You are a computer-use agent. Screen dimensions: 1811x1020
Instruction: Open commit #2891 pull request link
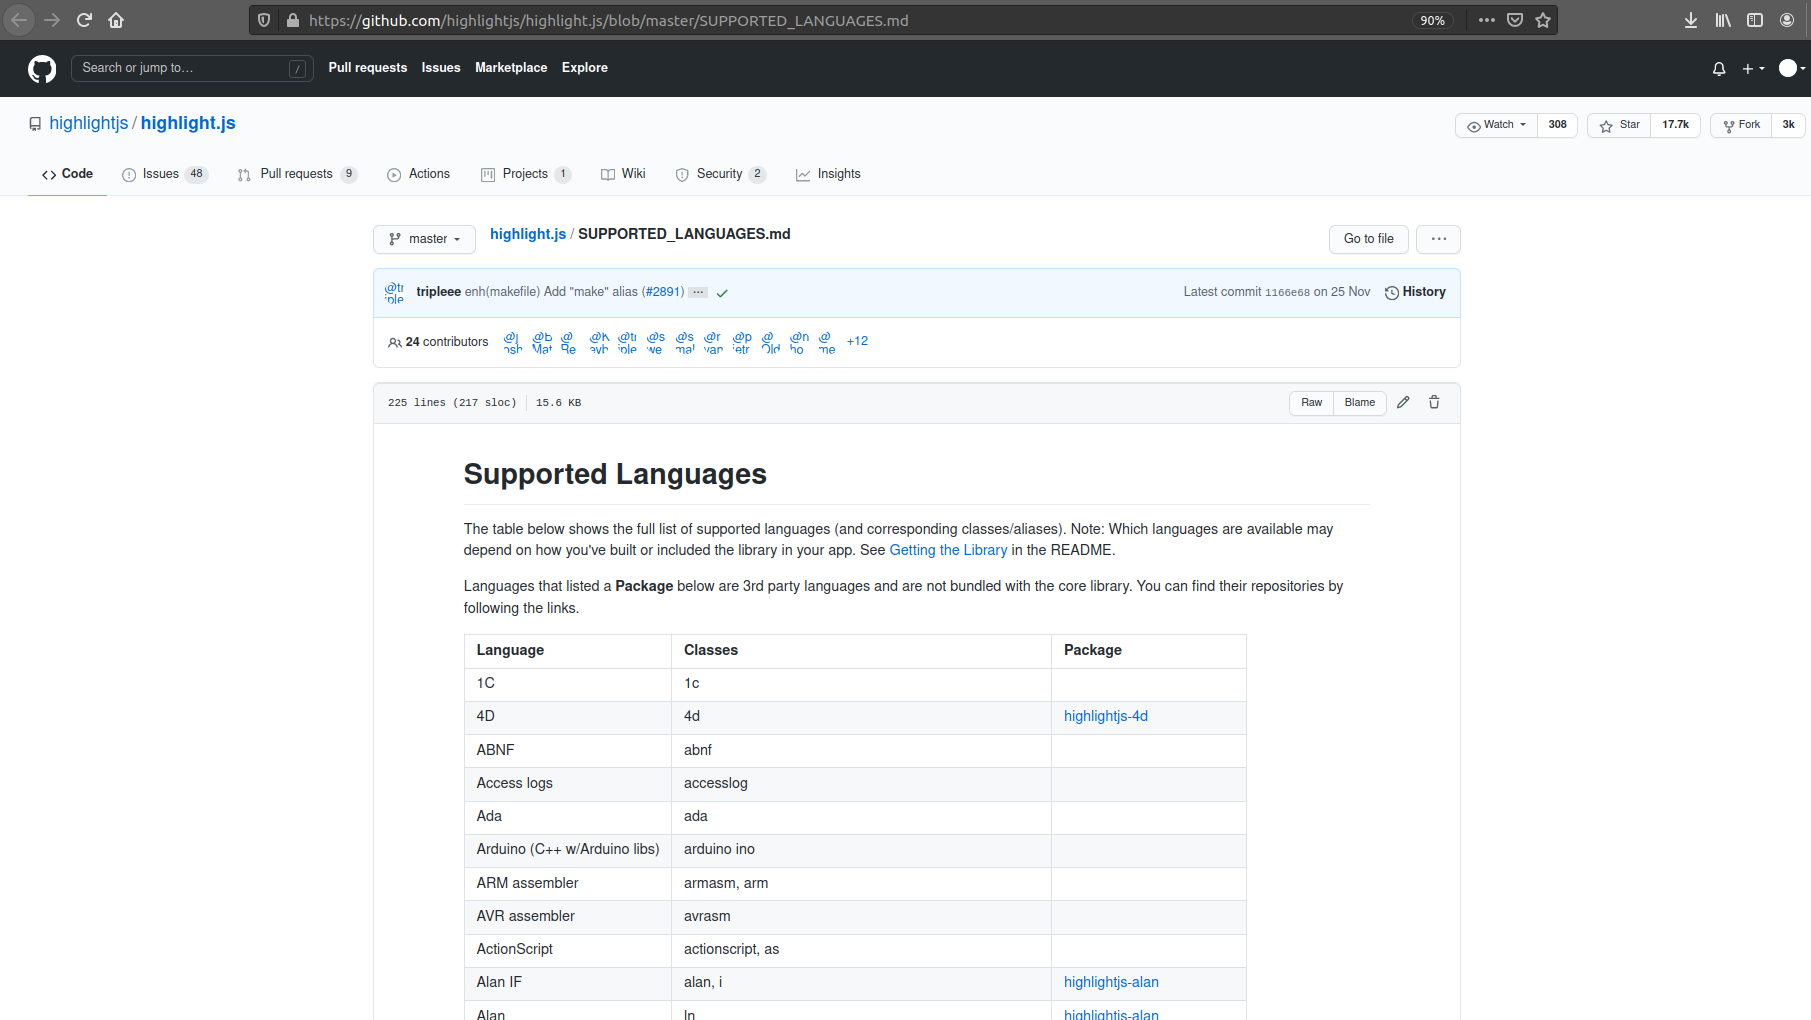click(x=663, y=292)
